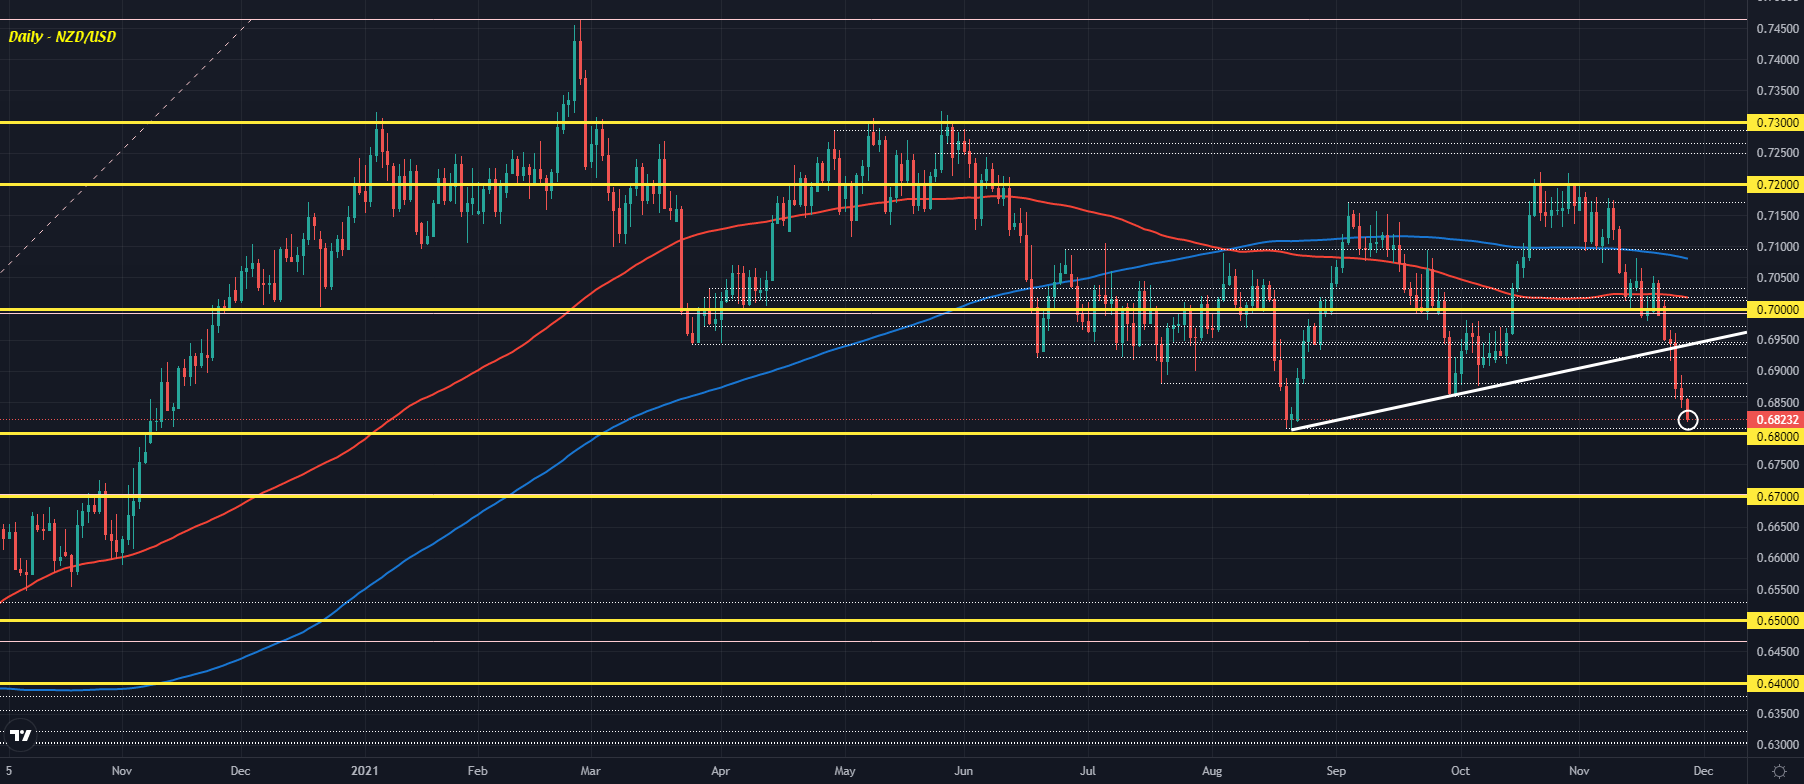The image size is (1804, 784).
Task: Click the 0.66500 price axis value
Action: coord(1777,527)
